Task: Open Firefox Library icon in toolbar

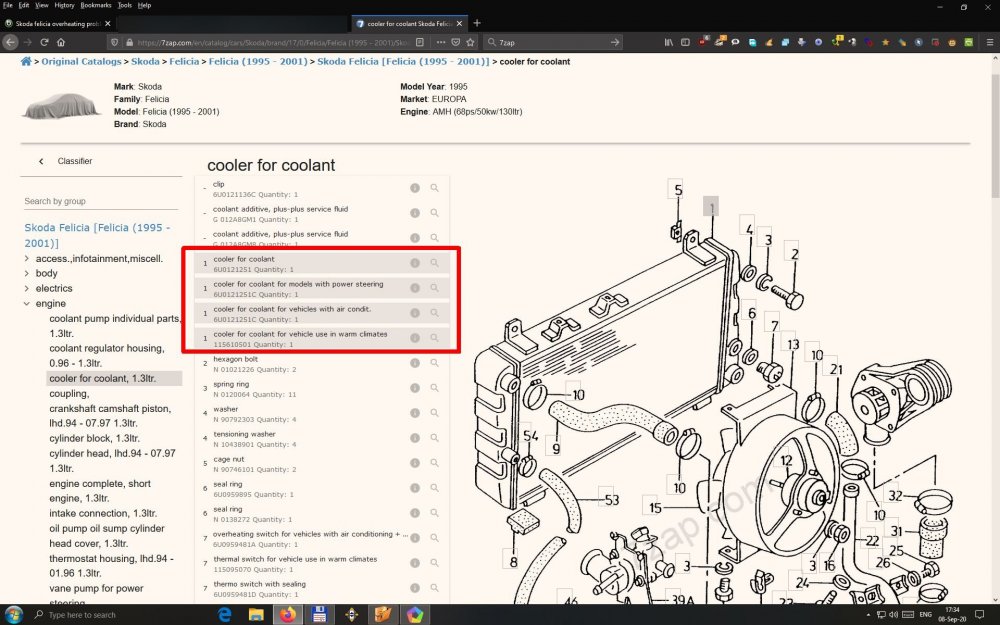Action: [x=668, y=42]
